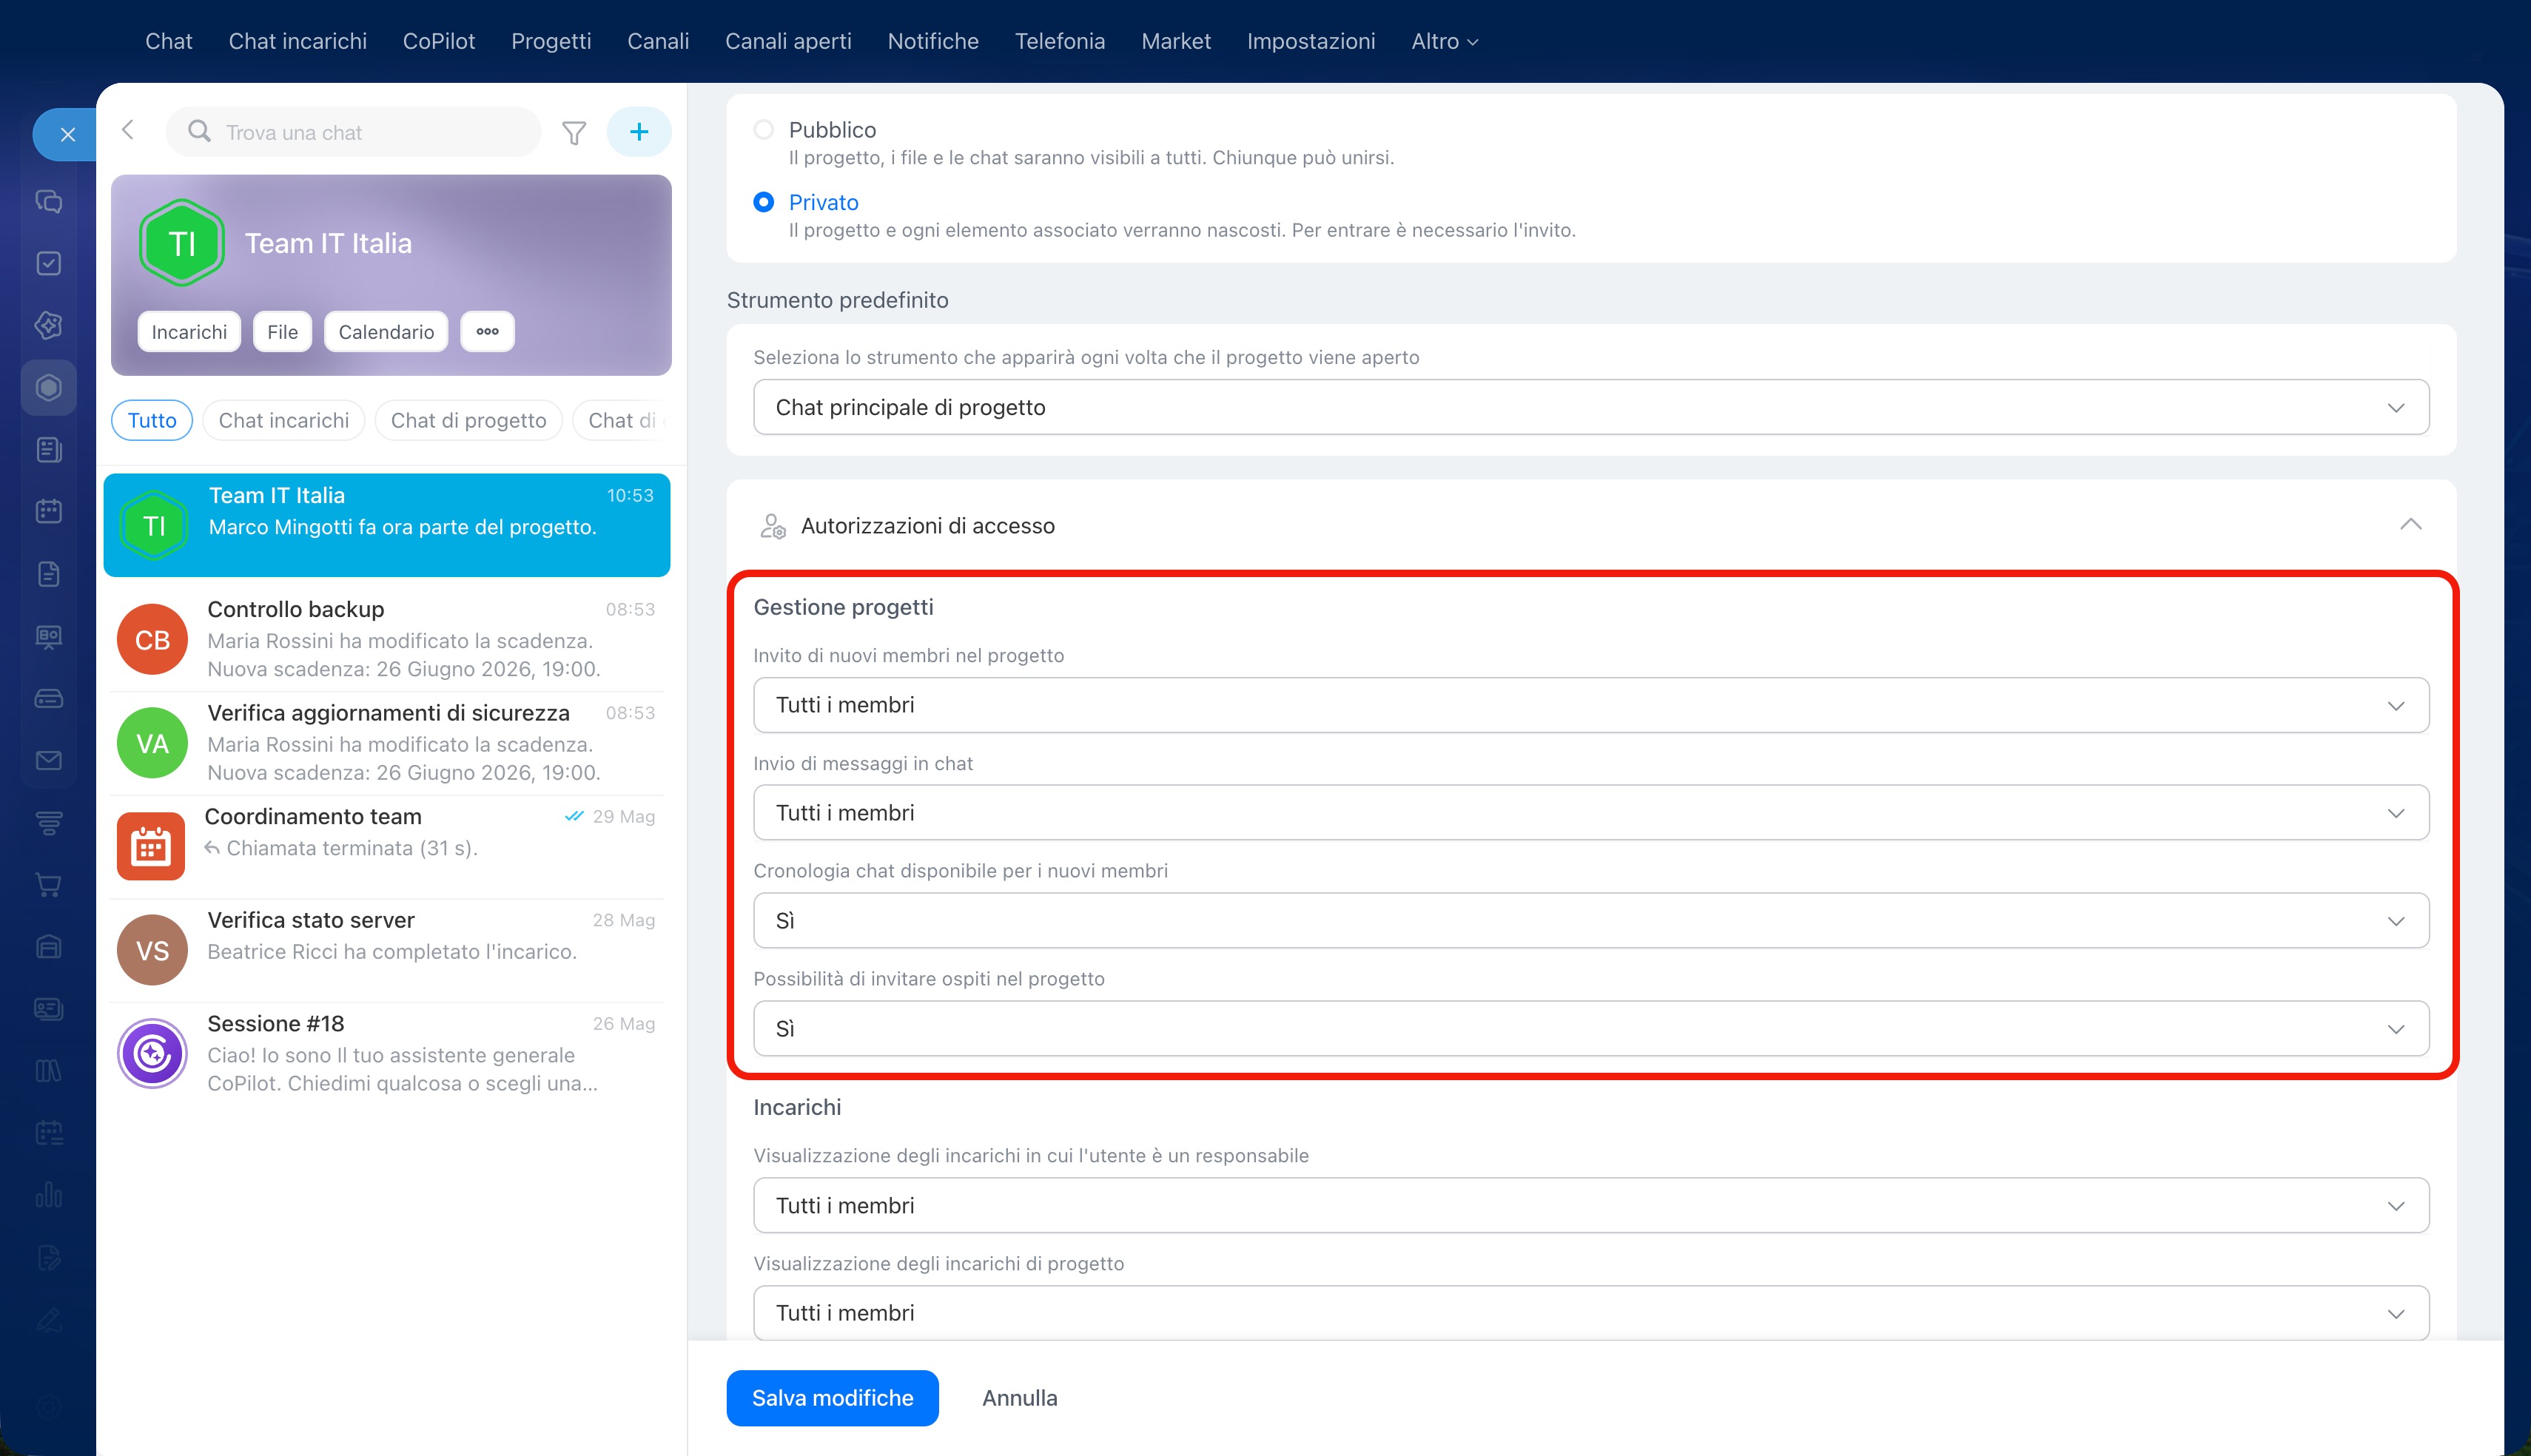Viewport: 2531px width, 1456px height.
Task: Open the calendar icon in left sidebar
Action: pos(49,512)
